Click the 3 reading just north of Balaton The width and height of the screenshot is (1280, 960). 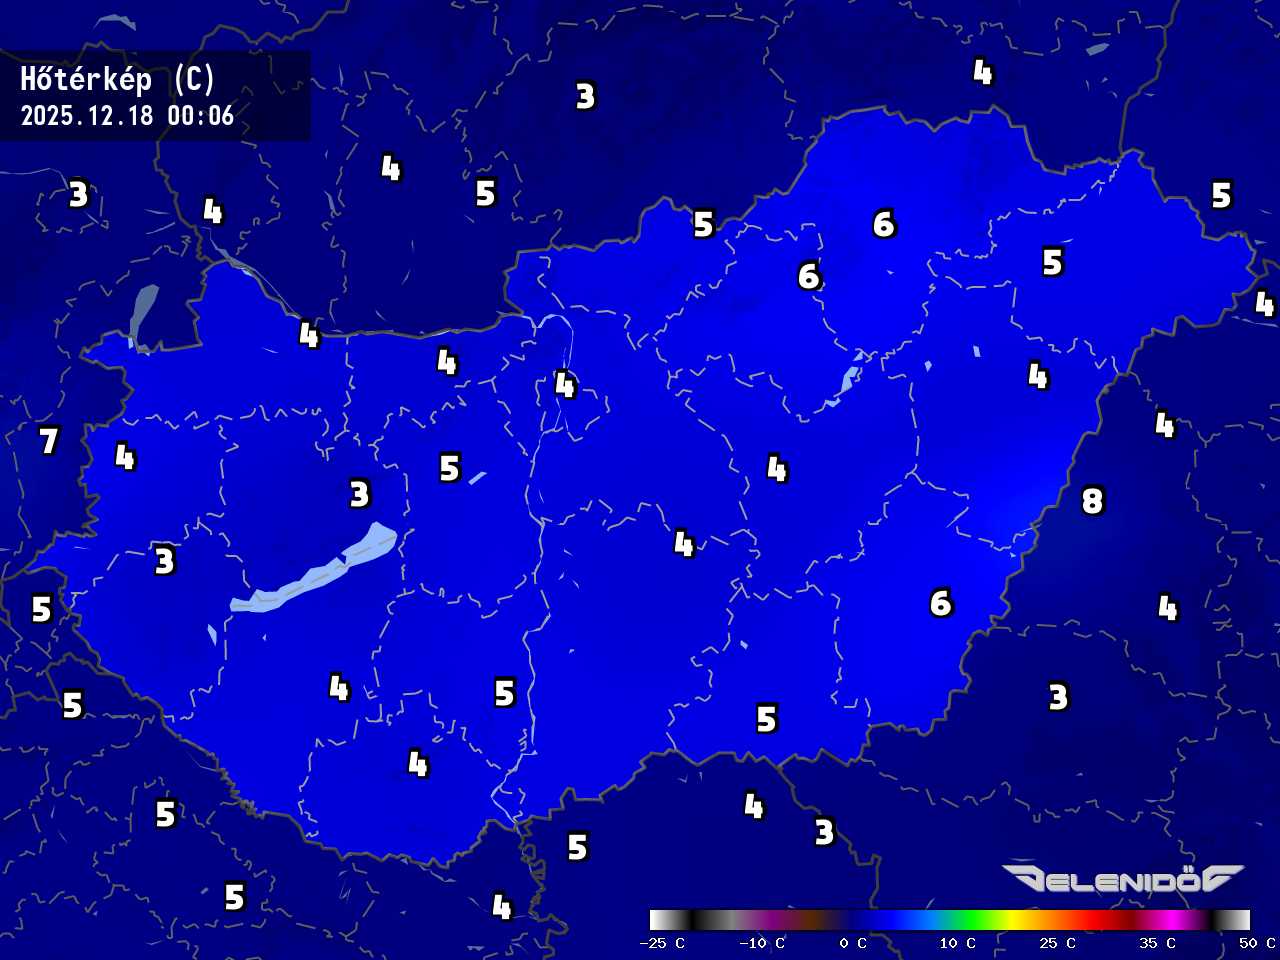click(359, 493)
